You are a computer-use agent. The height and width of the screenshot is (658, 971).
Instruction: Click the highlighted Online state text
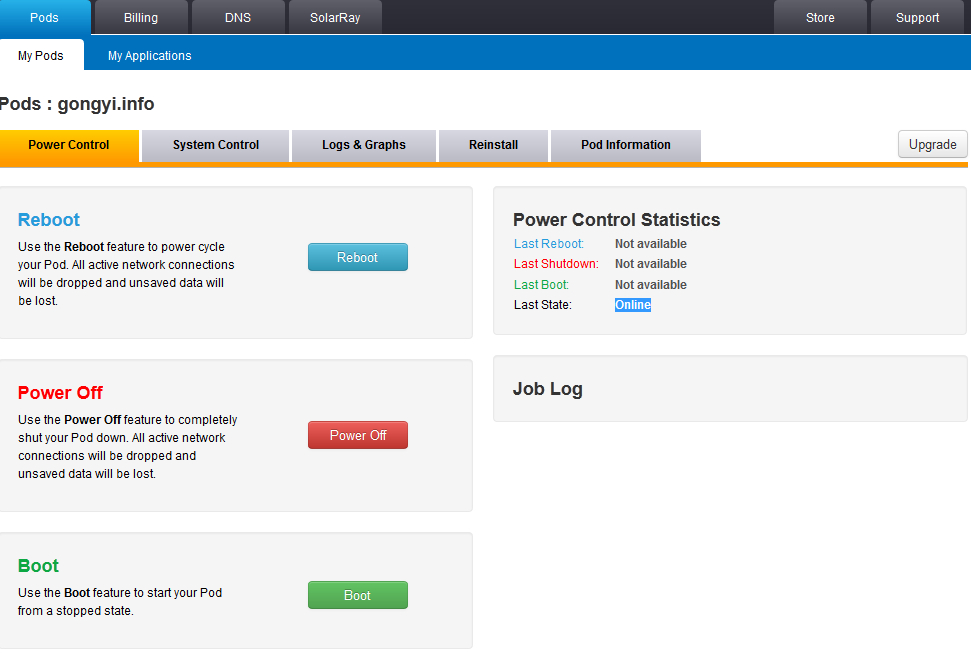633,305
